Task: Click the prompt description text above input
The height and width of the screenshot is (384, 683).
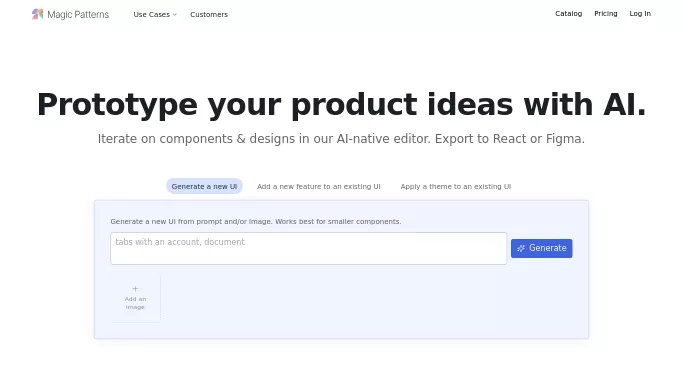Action: 256,221
